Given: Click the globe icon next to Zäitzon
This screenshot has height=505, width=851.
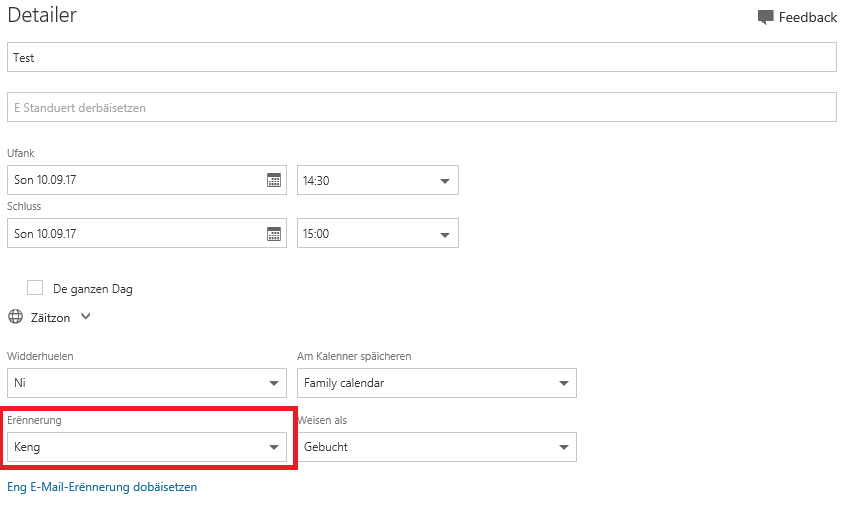Looking at the screenshot, I should click(x=16, y=317).
